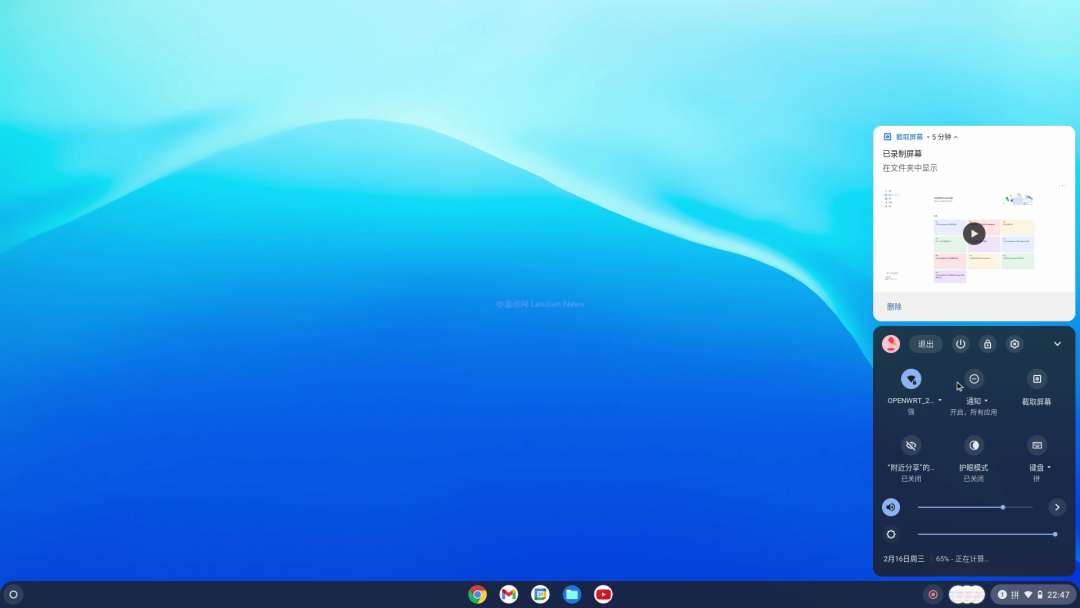This screenshot has height=608, width=1080.
Task: Collapse the quick settings panel with chevron
Action: click(1057, 344)
